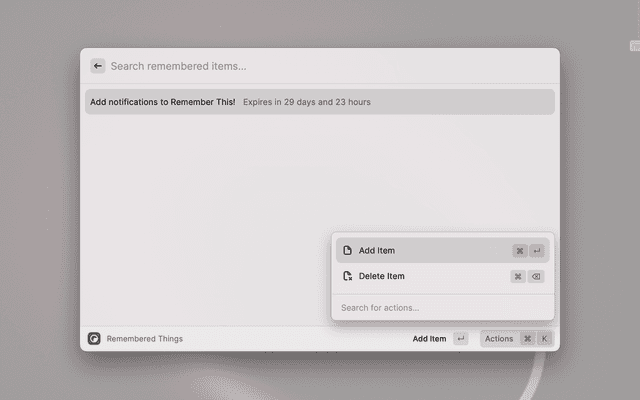Click the K key icon in footer

(545, 339)
